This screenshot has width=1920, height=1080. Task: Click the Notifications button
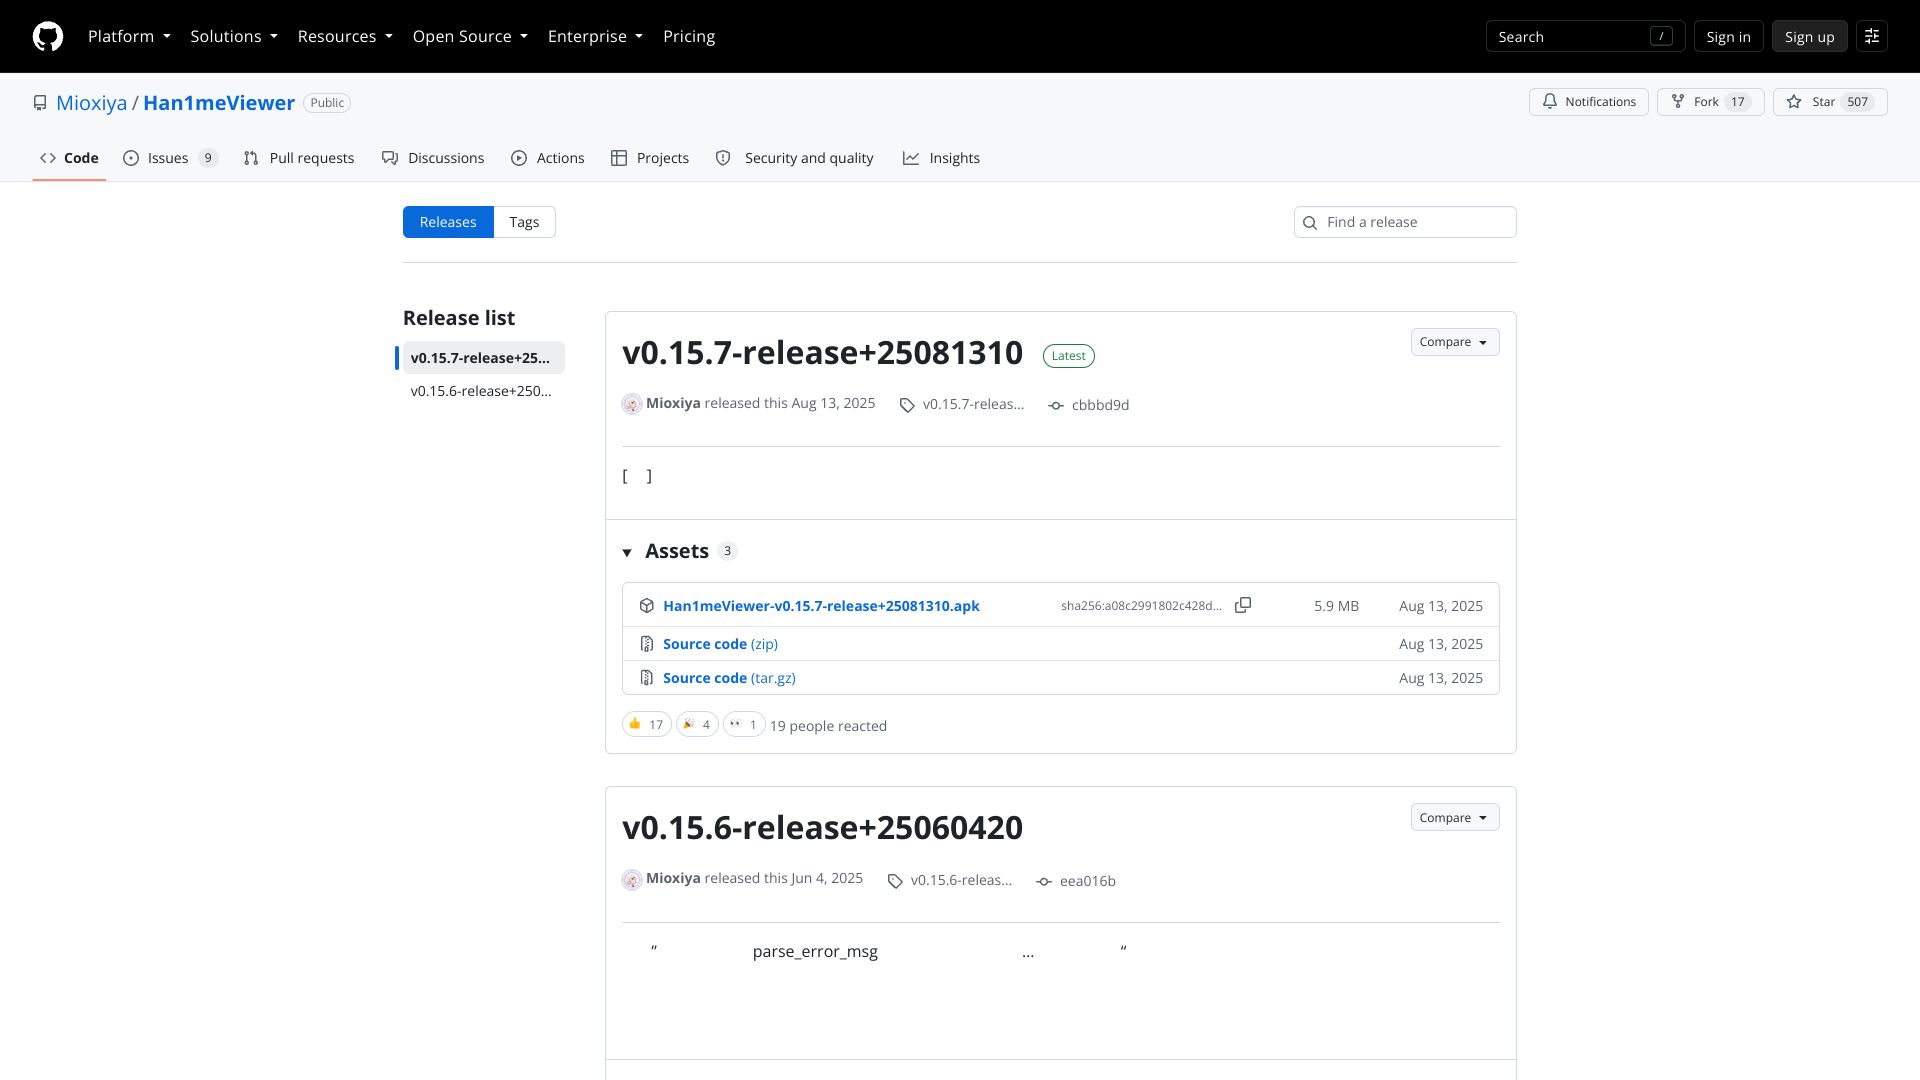pyautogui.click(x=1588, y=102)
